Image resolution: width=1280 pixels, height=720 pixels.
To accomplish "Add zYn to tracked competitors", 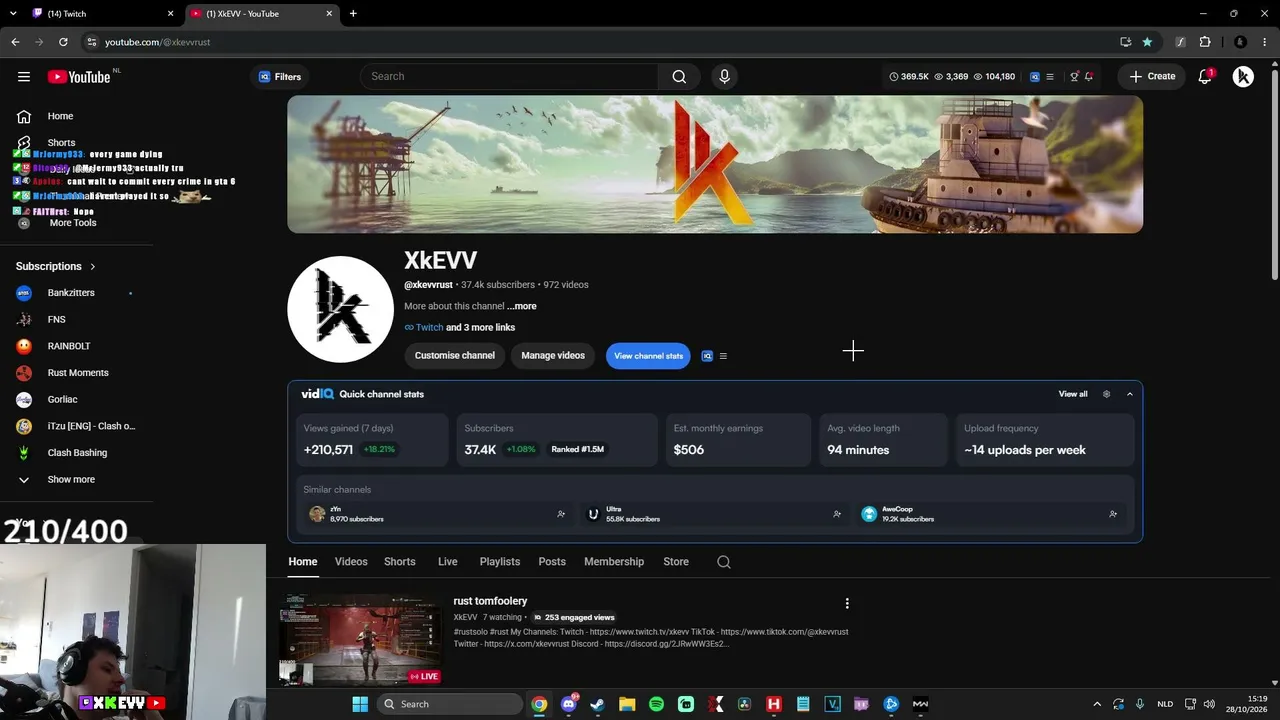I will (x=561, y=514).
